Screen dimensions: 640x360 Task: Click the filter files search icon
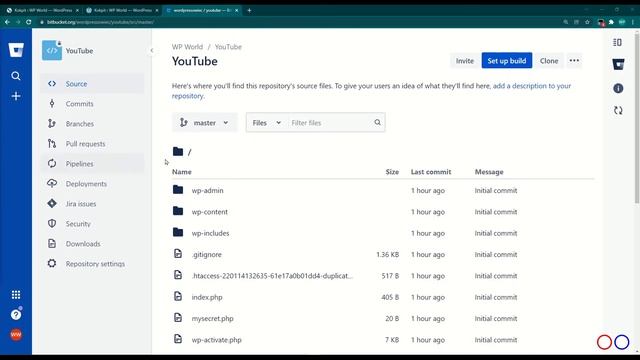pos(377,122)
